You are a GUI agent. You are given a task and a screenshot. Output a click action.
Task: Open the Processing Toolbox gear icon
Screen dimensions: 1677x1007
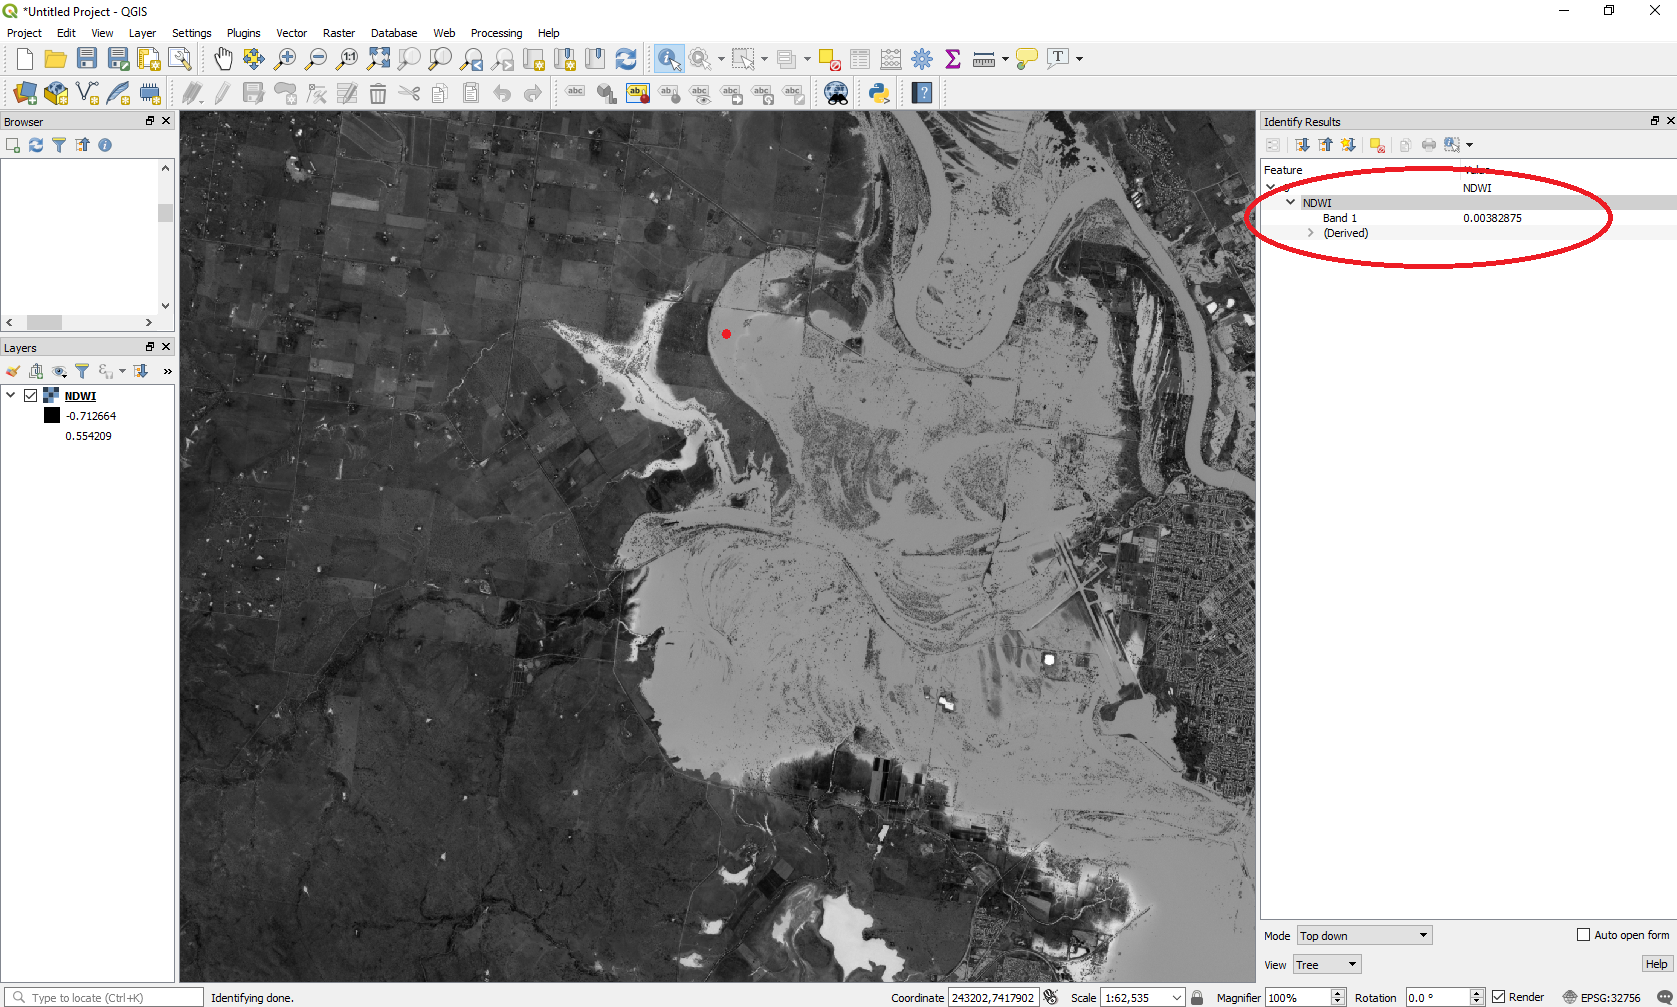922,59
